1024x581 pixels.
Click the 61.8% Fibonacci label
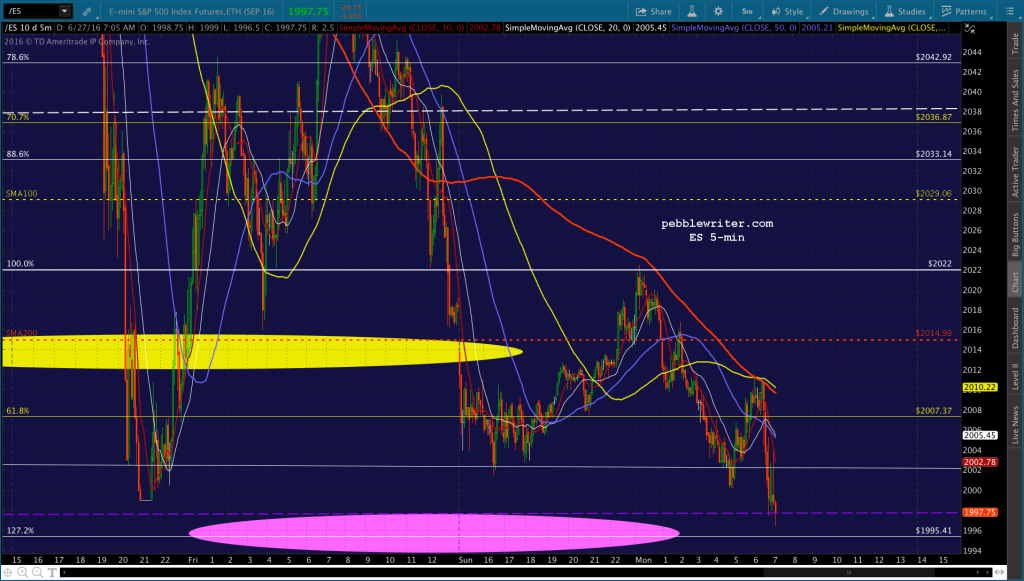click(18, 411)
